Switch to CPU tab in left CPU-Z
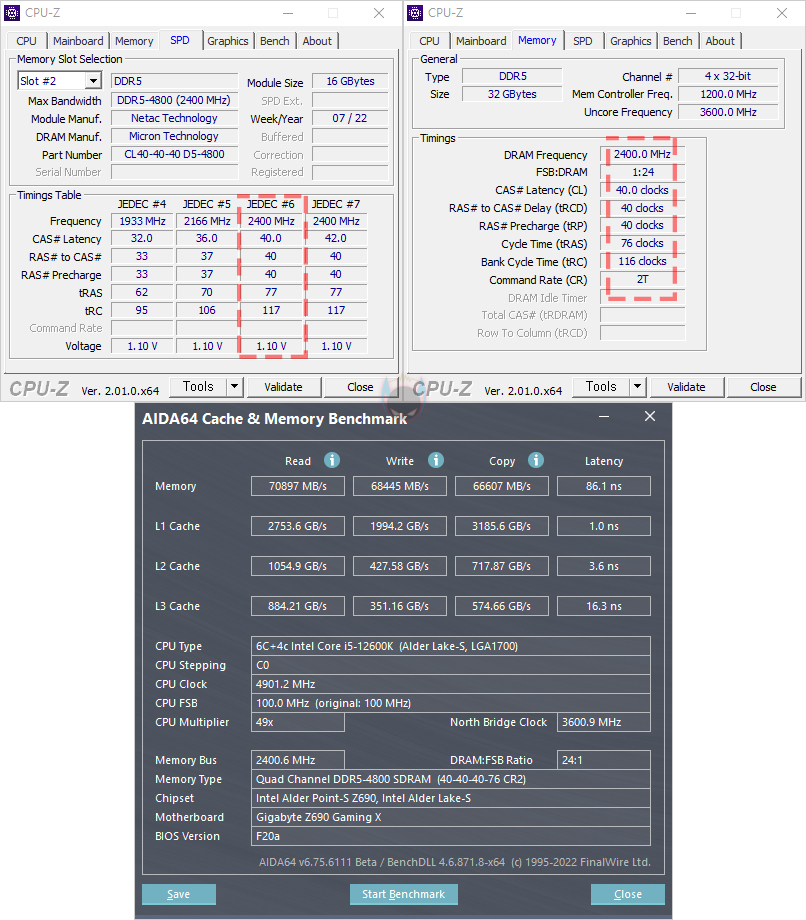The height and width of the screenshot is (920, 806). tap(26, 41)
